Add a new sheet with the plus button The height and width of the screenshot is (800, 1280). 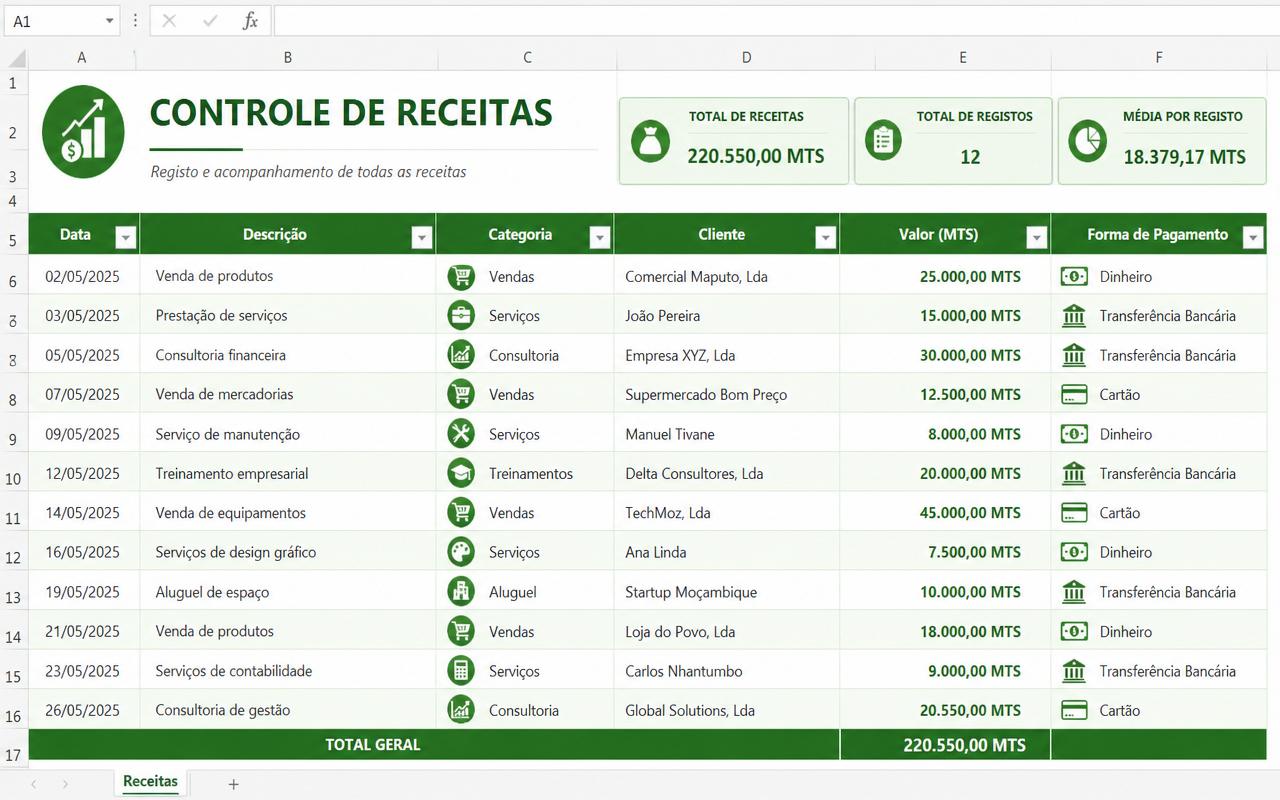(234, 784)
